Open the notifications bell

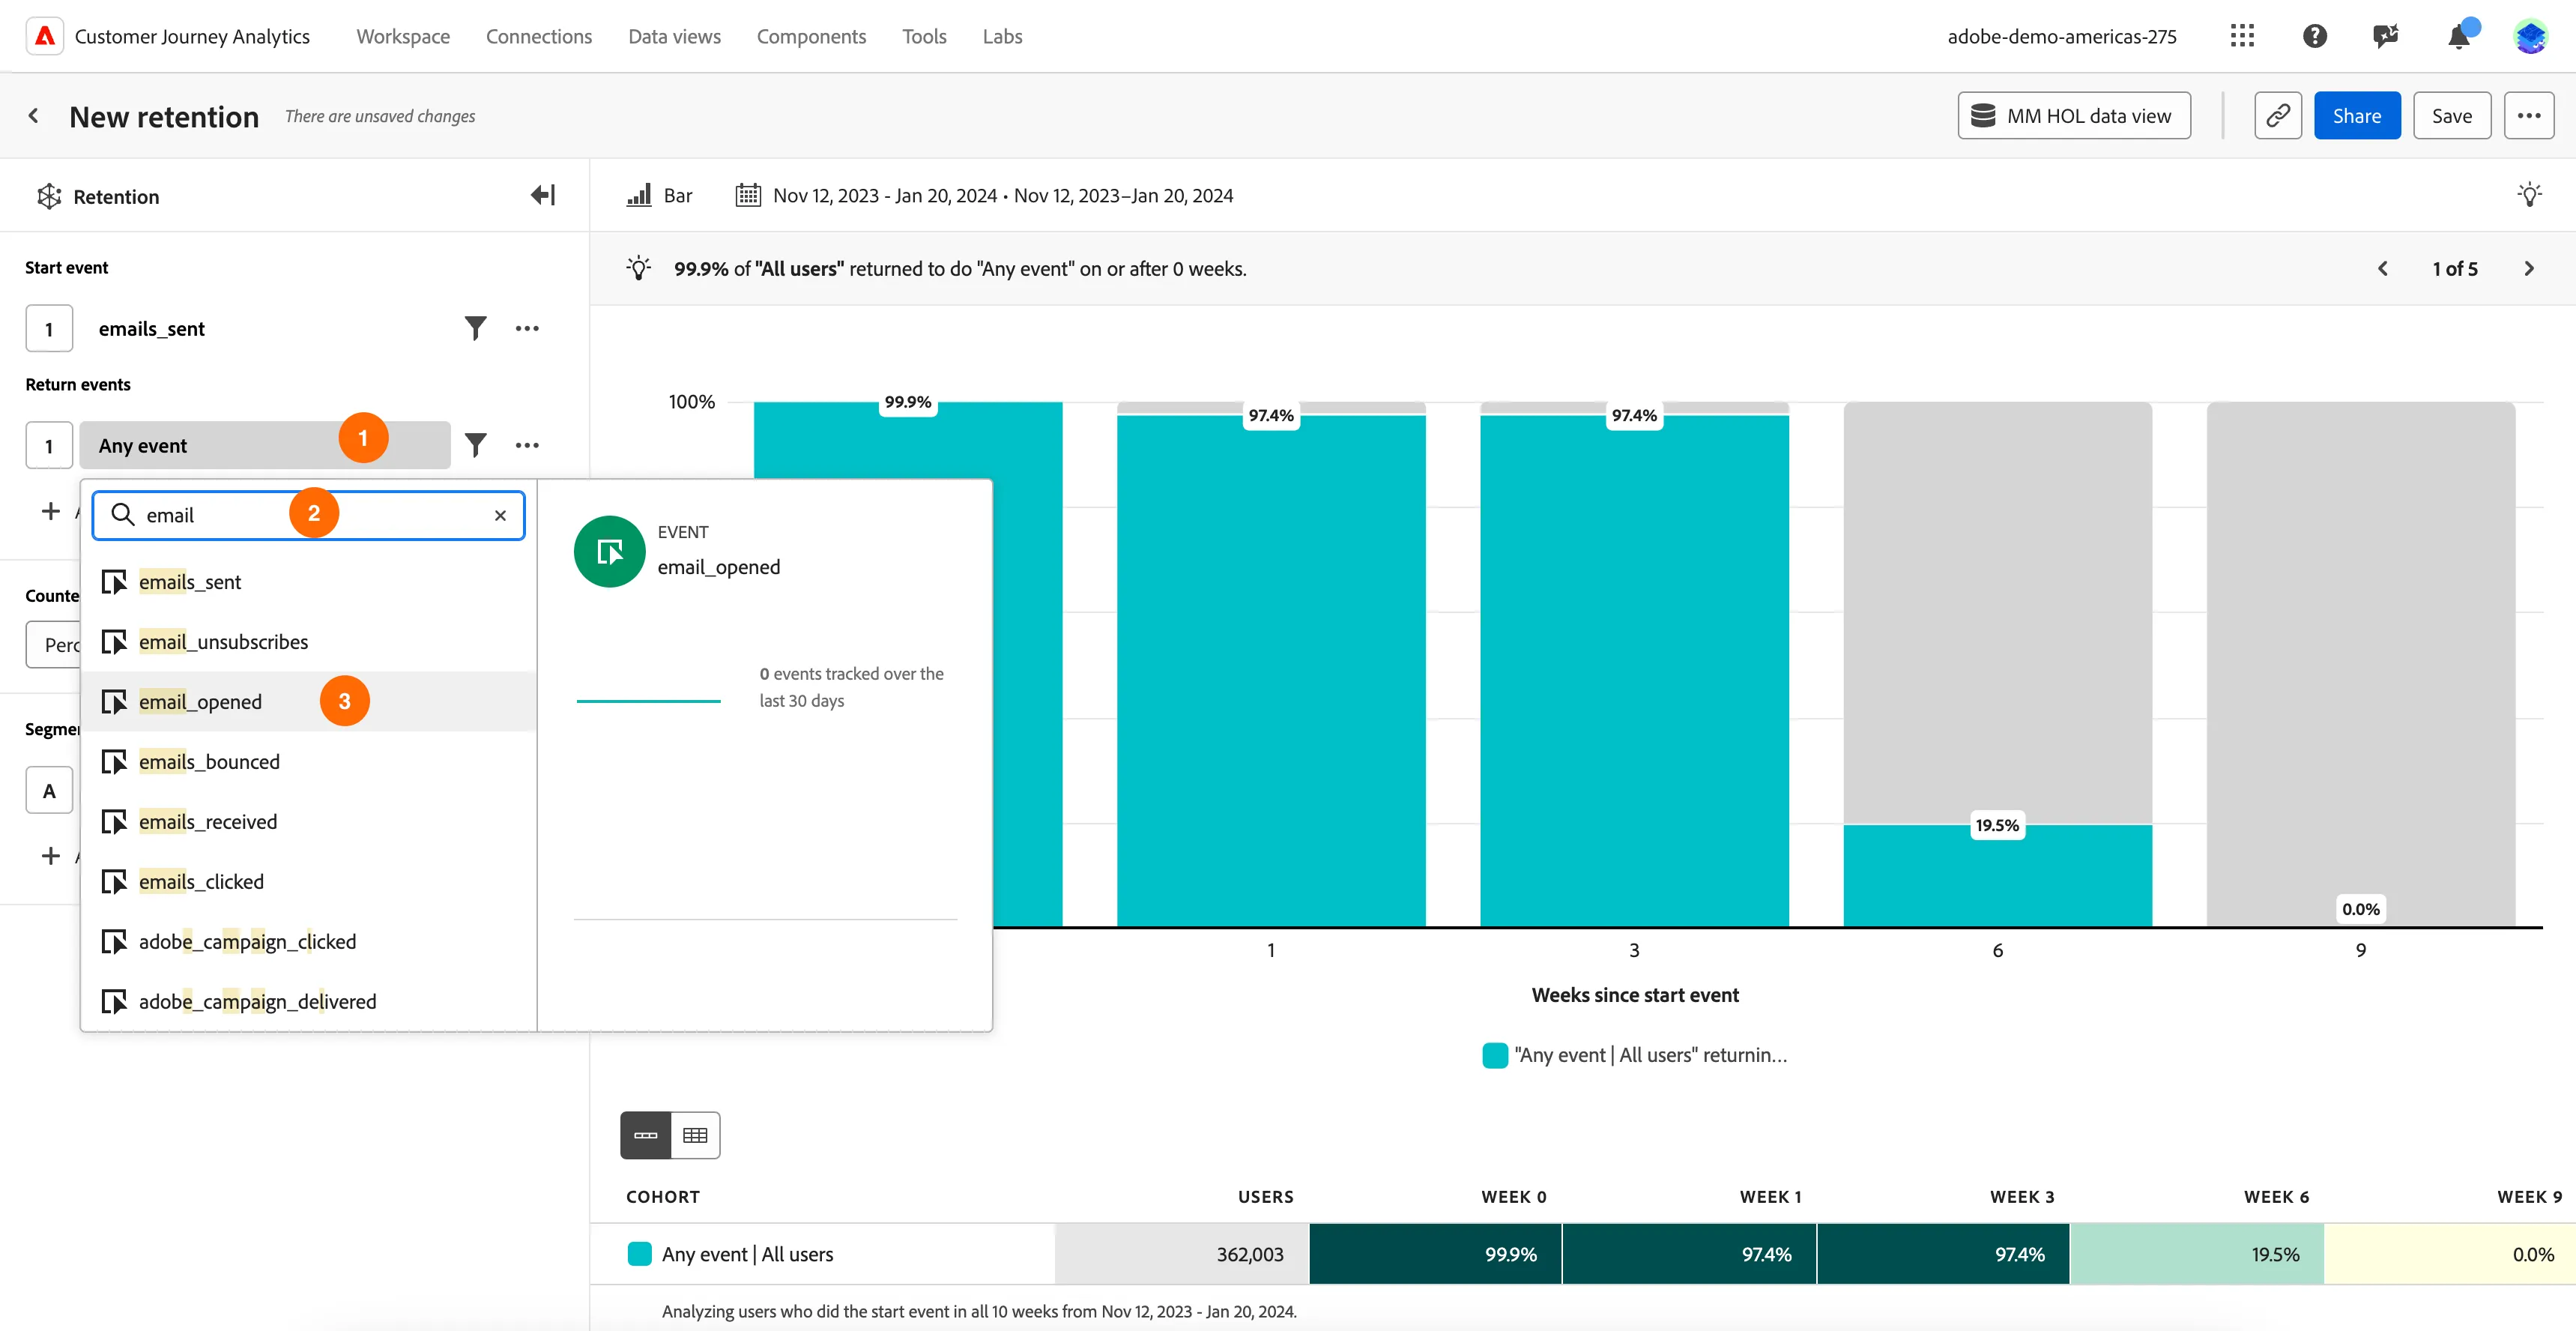(2458, 37)
